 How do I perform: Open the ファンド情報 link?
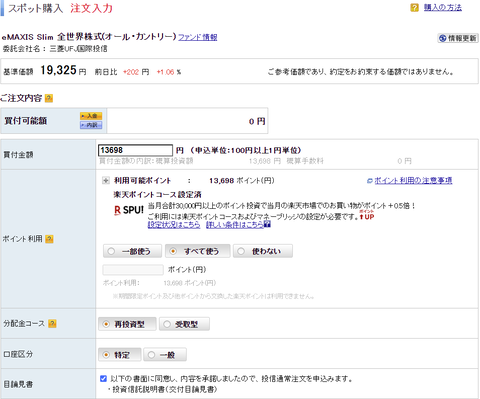(x=198, y=37)
